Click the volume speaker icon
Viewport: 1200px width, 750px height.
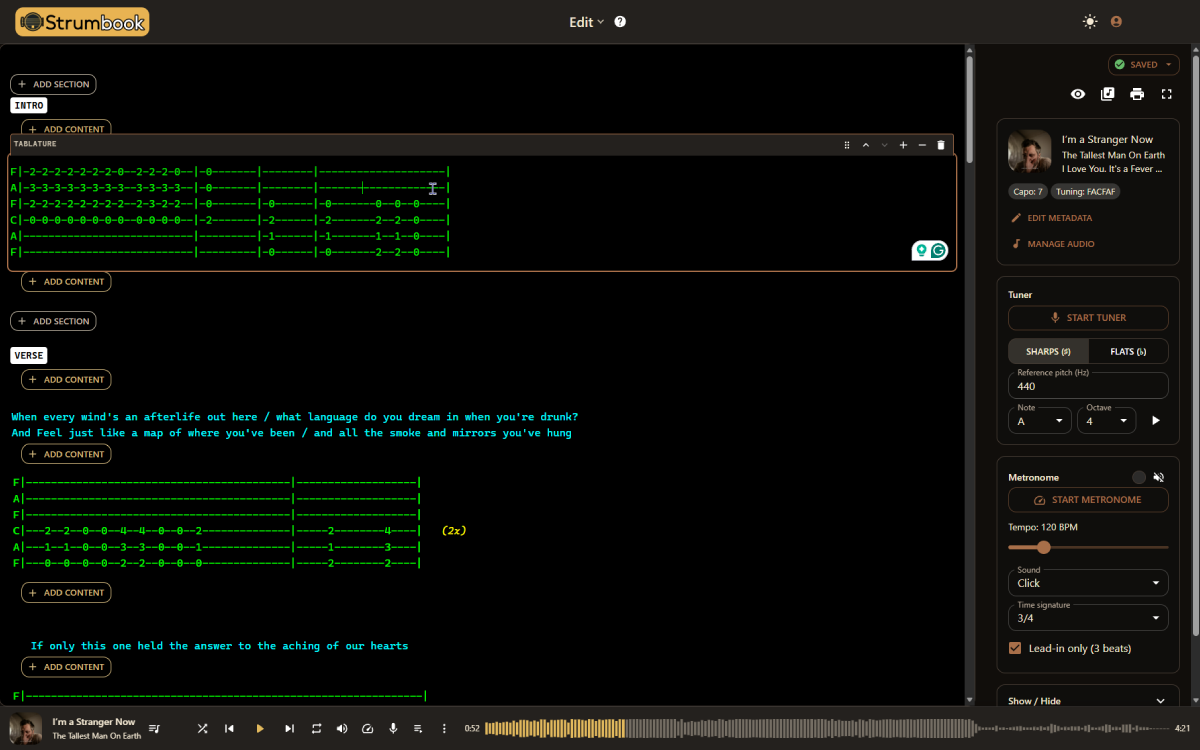click(342, 729)
